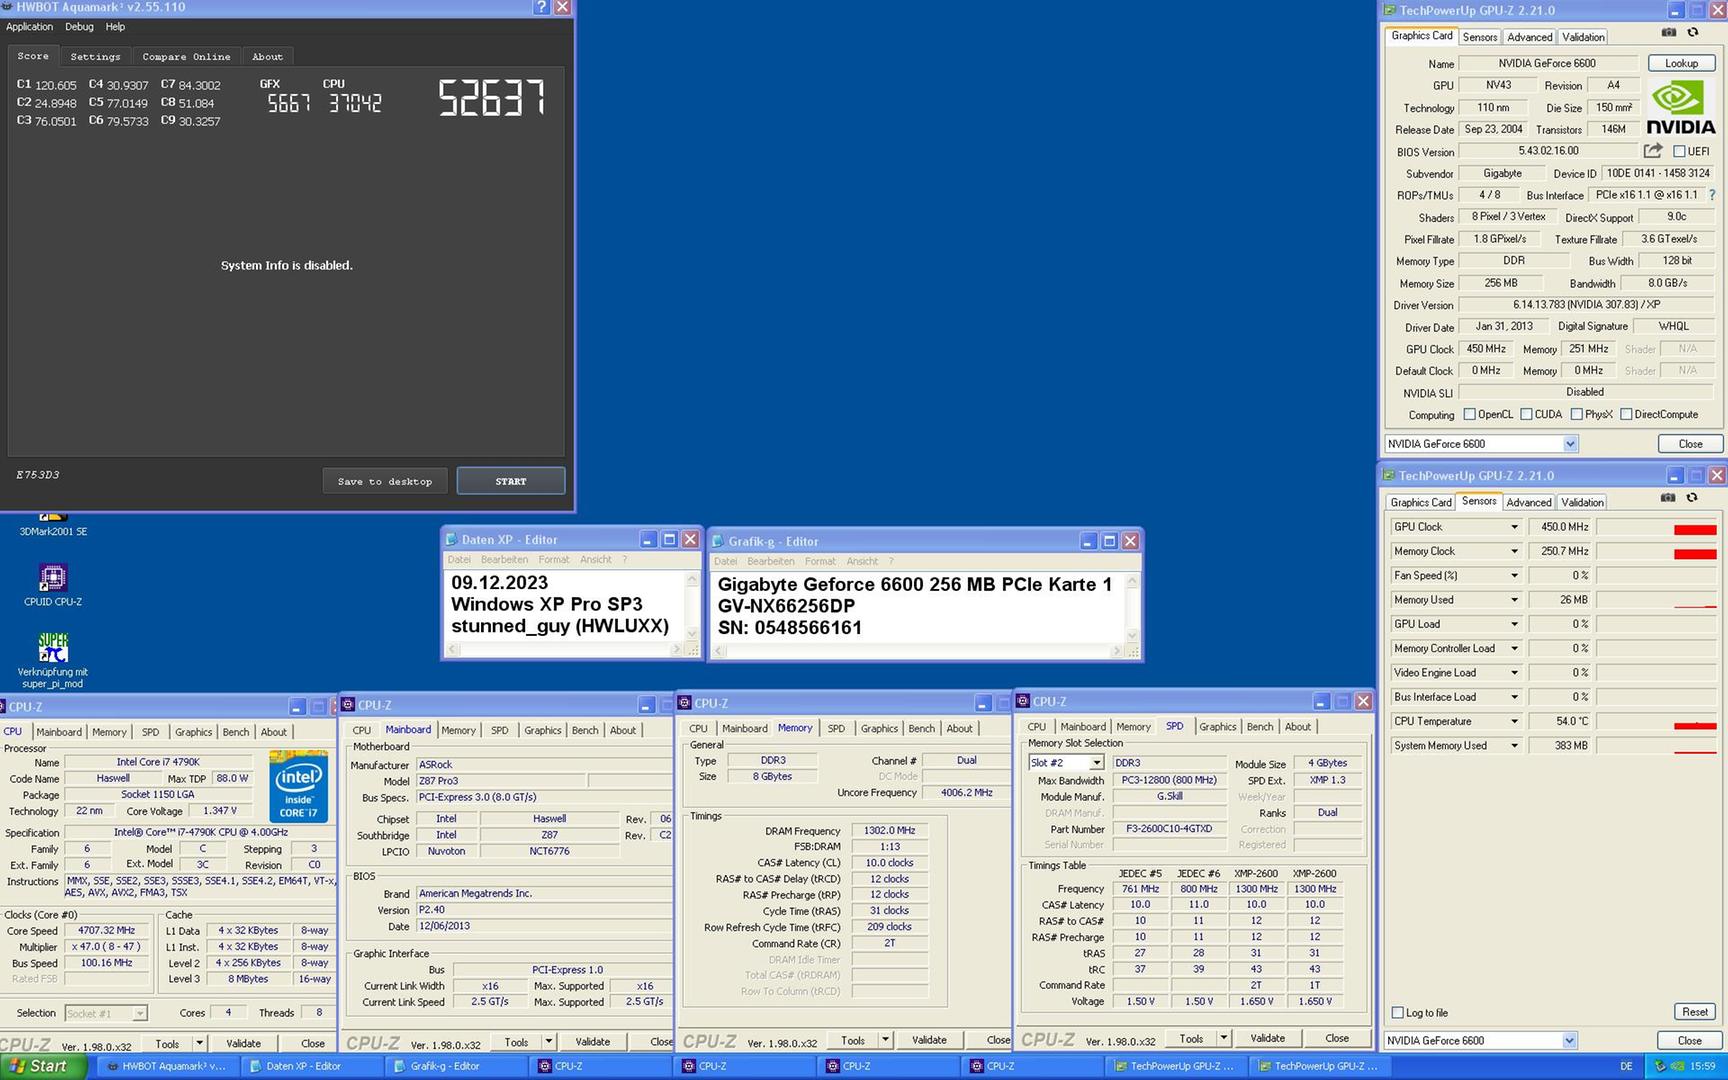Open the Video Engine Load sensor dropdown
The height and width of the screenshot is (1080, 1728).
(1513, 673)
